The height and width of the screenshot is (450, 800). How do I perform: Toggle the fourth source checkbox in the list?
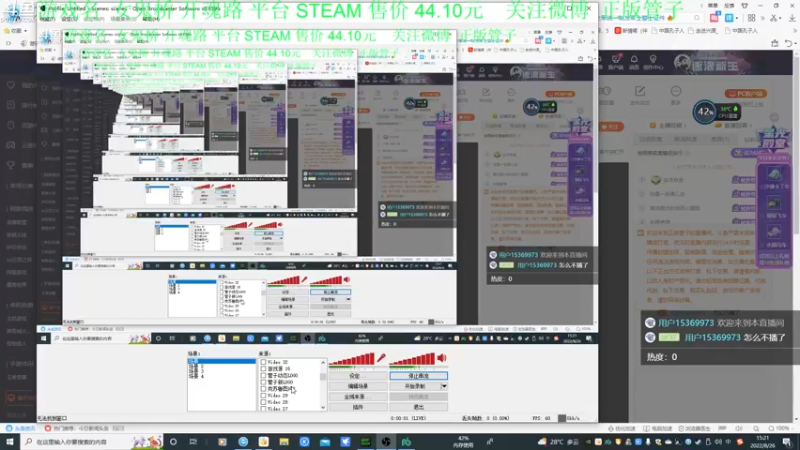click(x=263, y=382)
